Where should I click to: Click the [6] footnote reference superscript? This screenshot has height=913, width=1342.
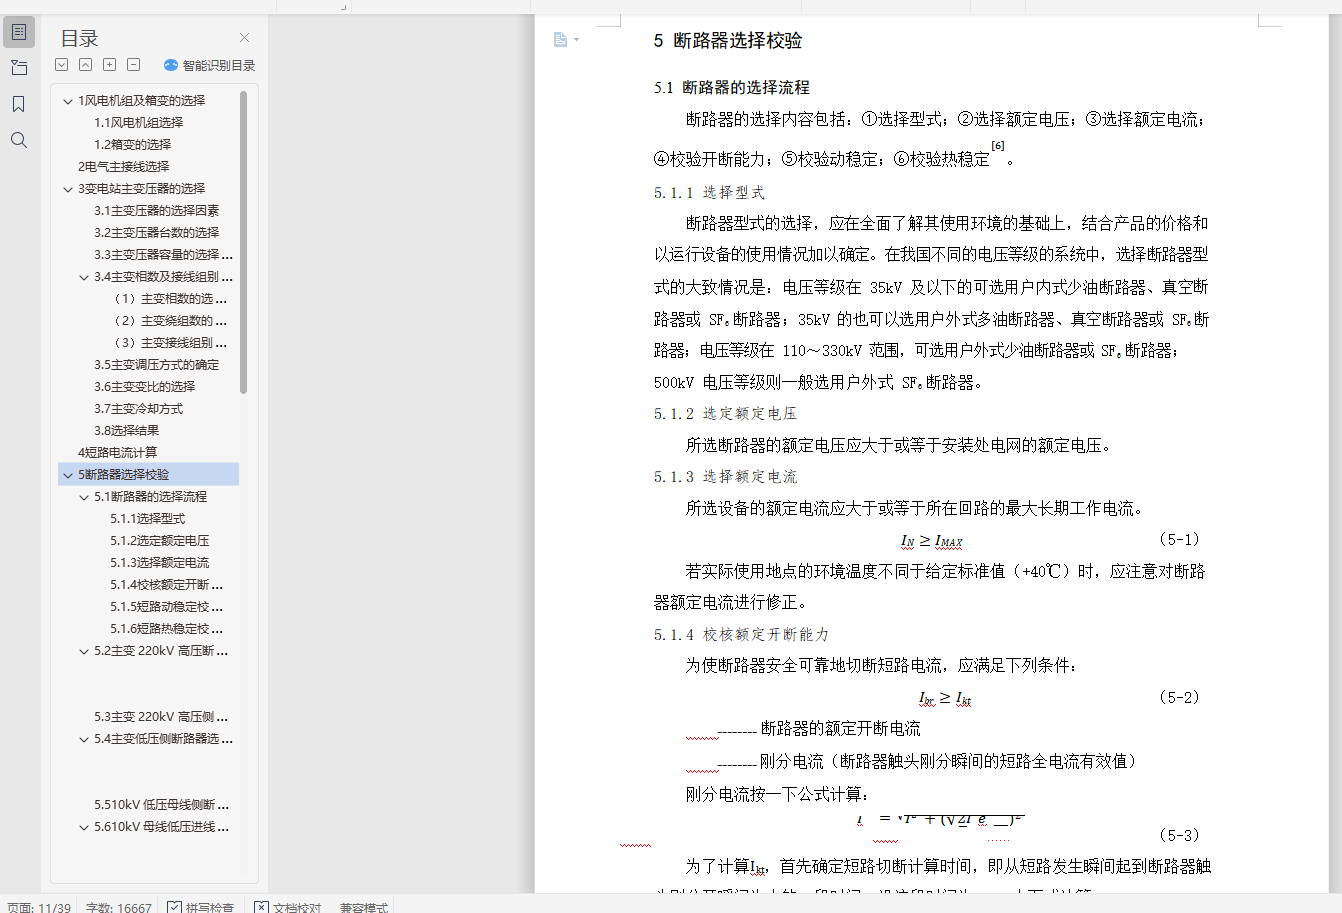click(x=998, y=146)
